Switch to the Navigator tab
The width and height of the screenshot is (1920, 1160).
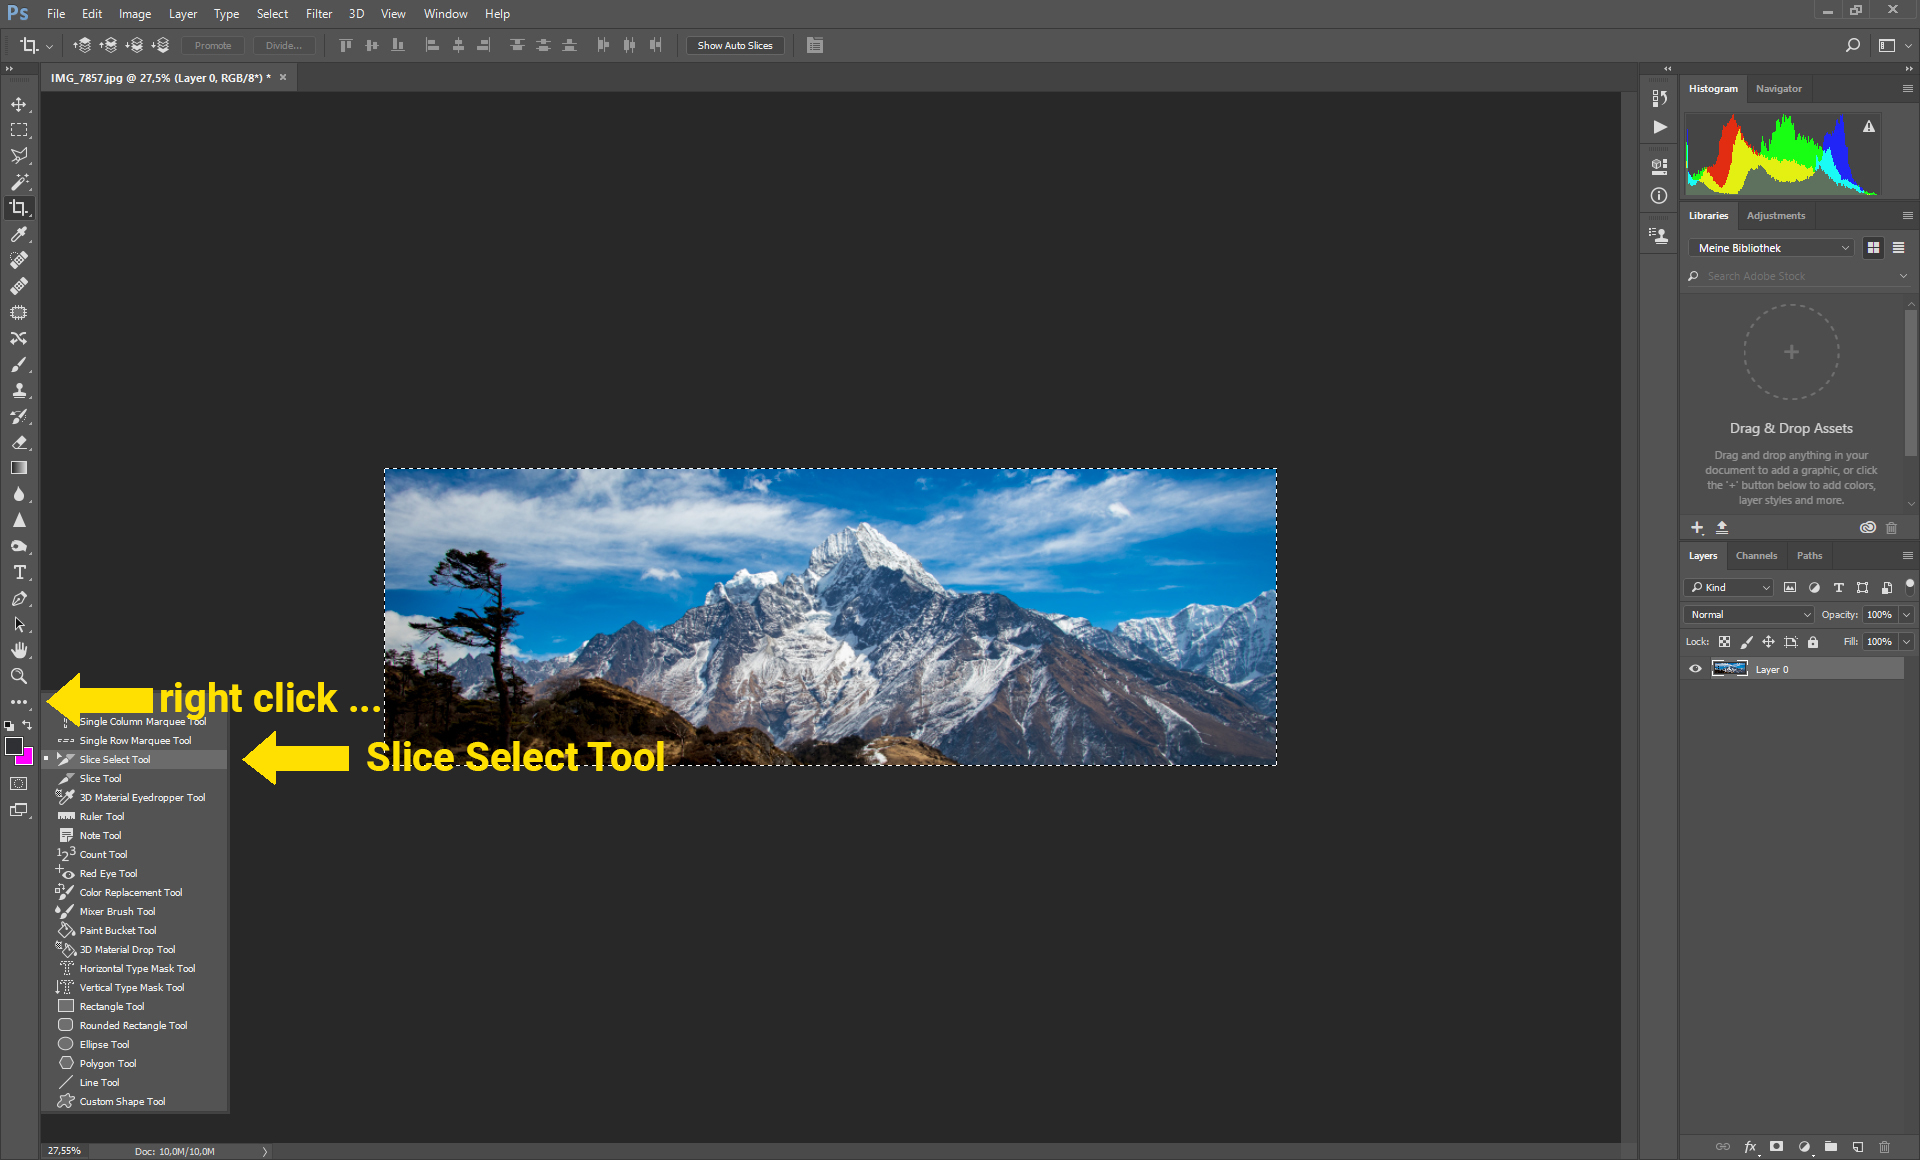pos(1778,89)
